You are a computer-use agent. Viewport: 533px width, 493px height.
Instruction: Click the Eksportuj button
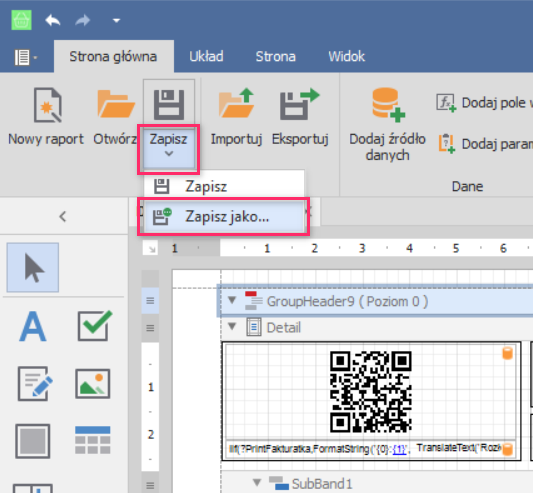click(x=300, y=117)
